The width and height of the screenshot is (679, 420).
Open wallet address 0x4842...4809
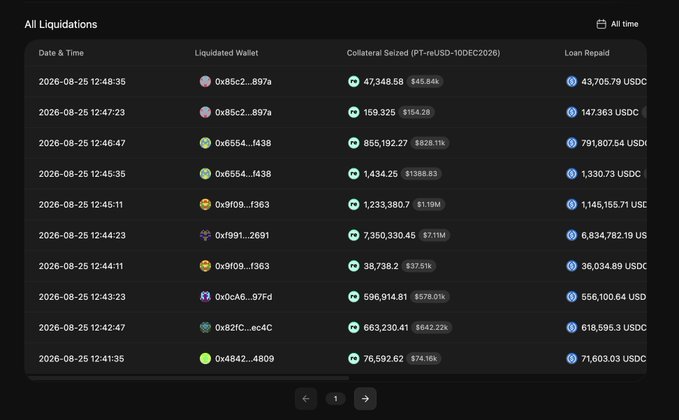244,359
